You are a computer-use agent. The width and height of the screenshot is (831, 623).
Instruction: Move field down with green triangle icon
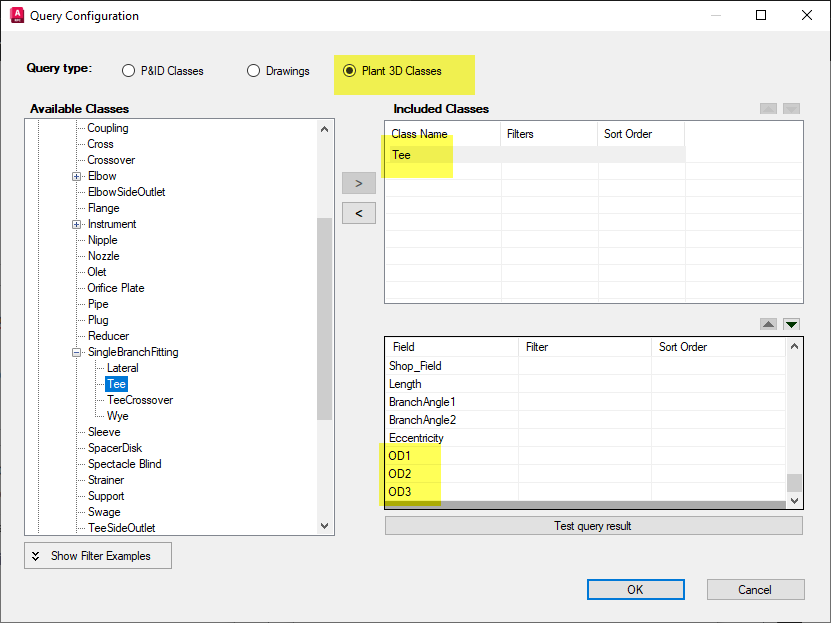click(x=791, y=324)
